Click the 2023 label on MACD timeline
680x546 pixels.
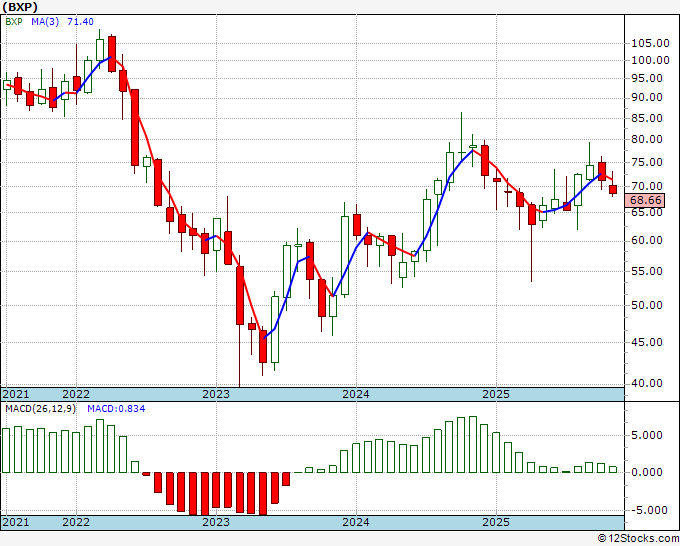(x=216, y=522)
